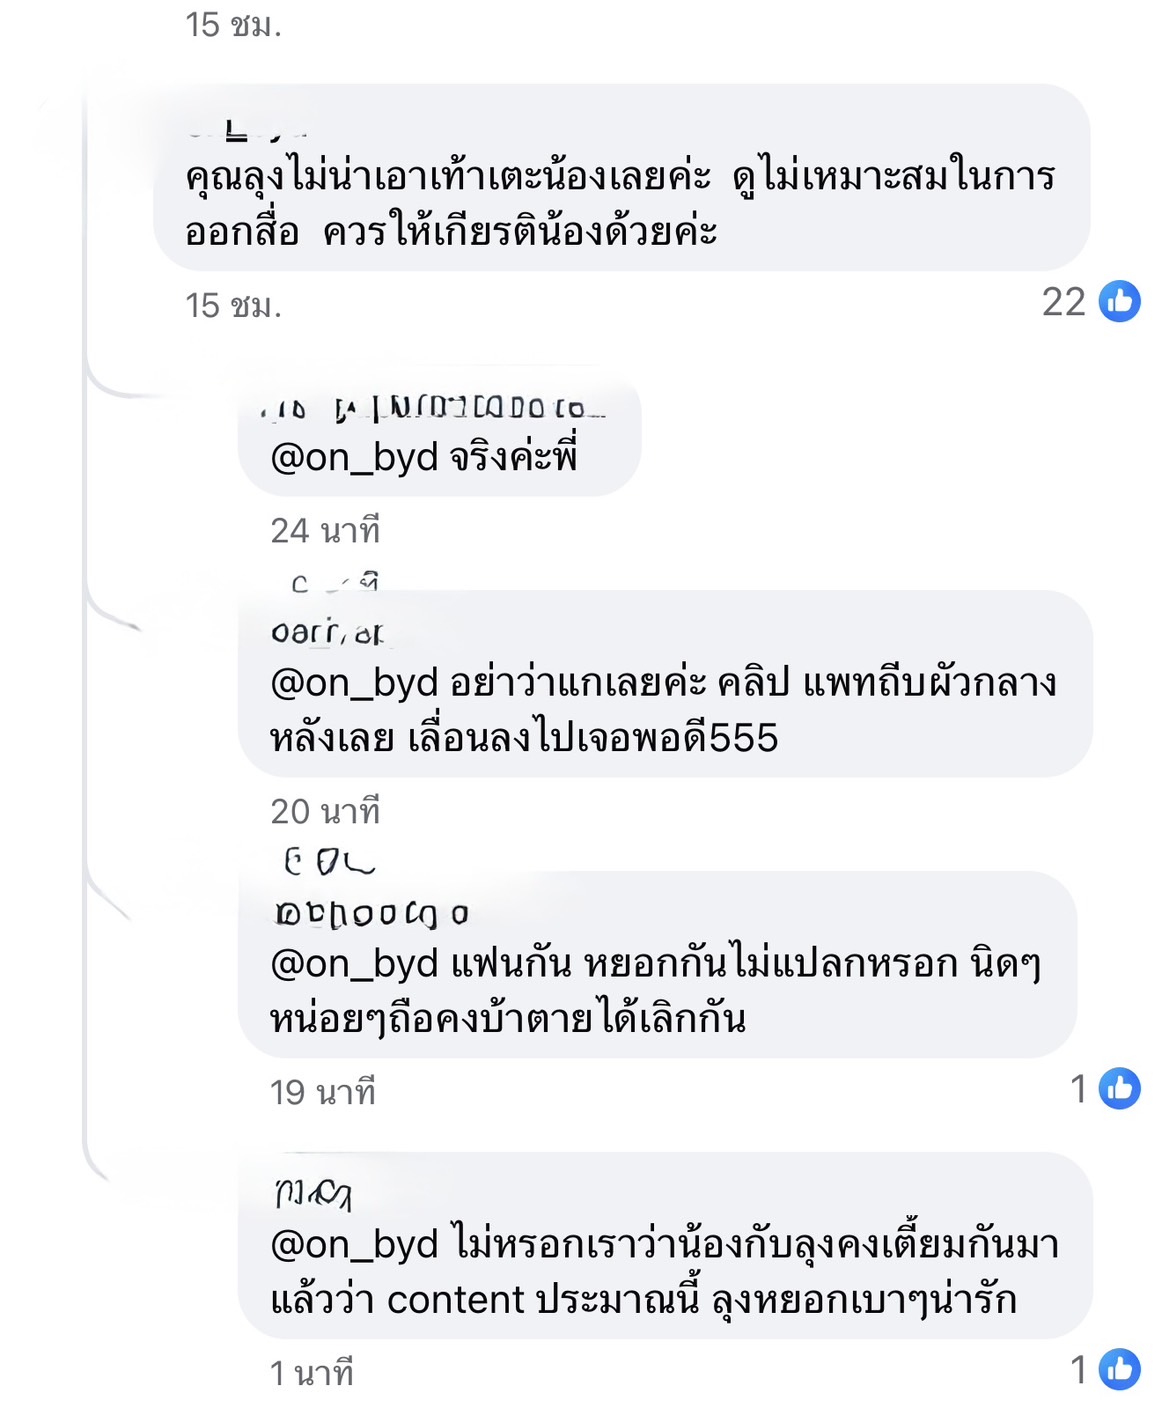Open the @on_byd mention before ไม่หรอกเราว่า
The width and height of the screenshot is (1162, 1408).
tap(354, 1245)
